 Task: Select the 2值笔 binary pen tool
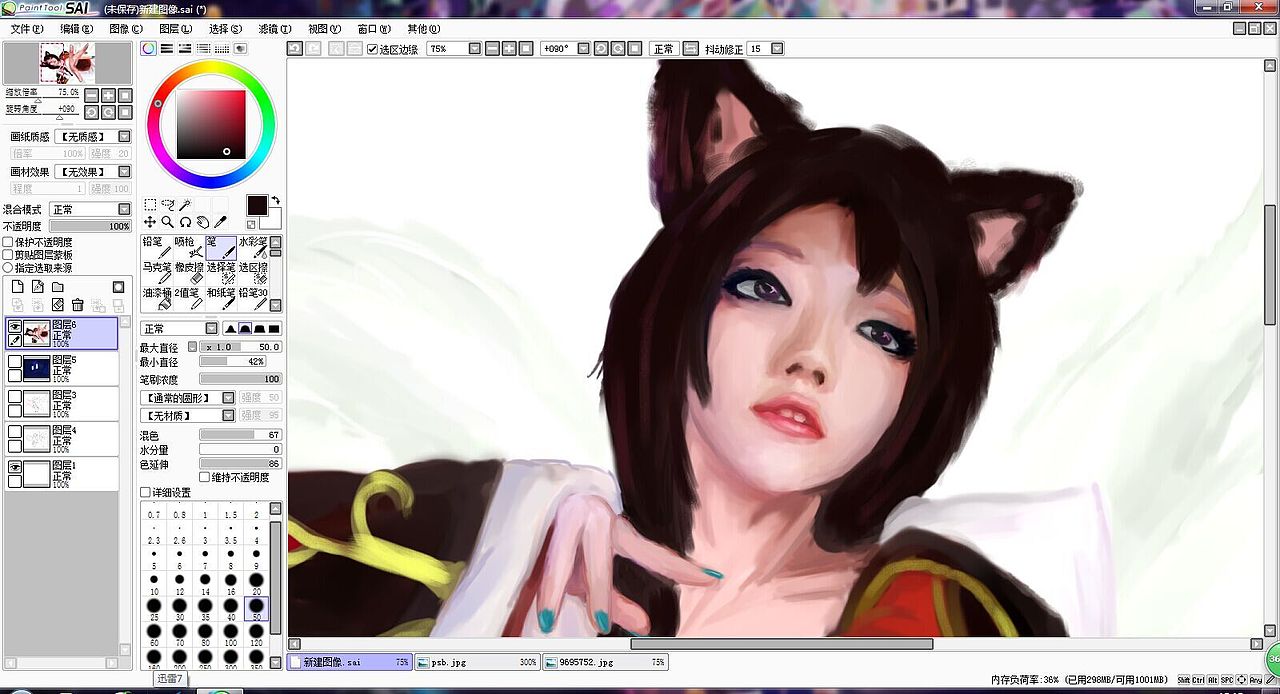tap(187, 298)
